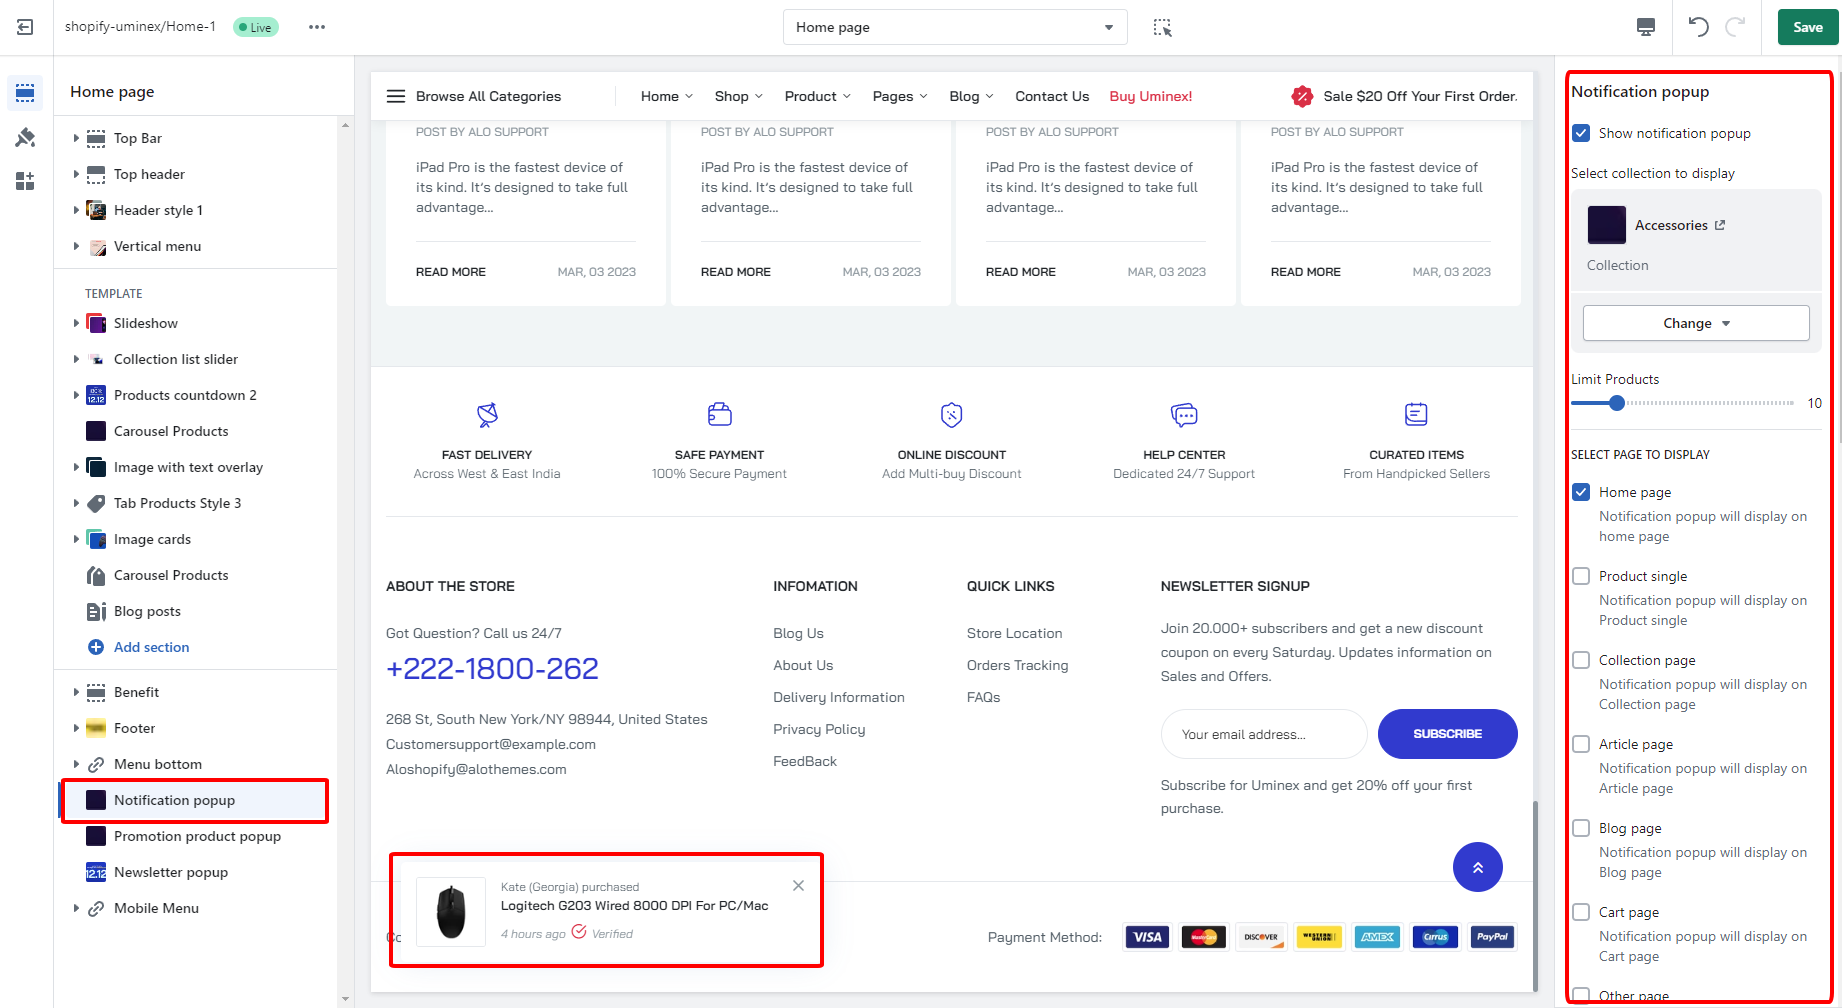This screenshot has width=1842, height=1008.
Task: Expand the Slideshow section
Action: [76, 323]
